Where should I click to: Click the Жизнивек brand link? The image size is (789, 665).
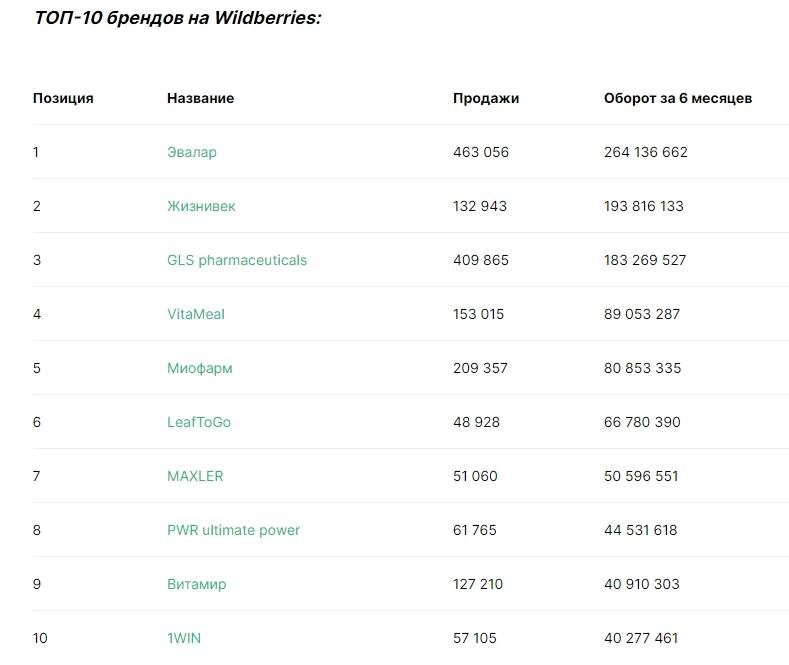click(201, 206)
